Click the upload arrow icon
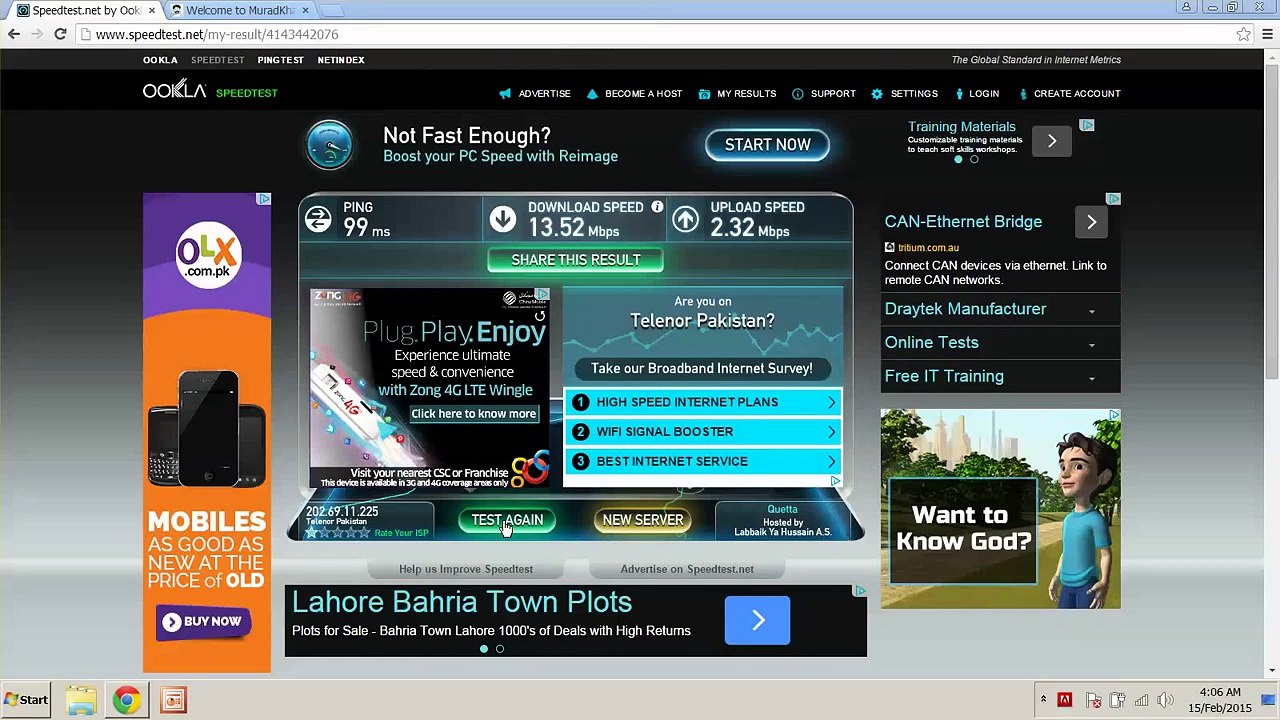 click(x=685, y=219)
